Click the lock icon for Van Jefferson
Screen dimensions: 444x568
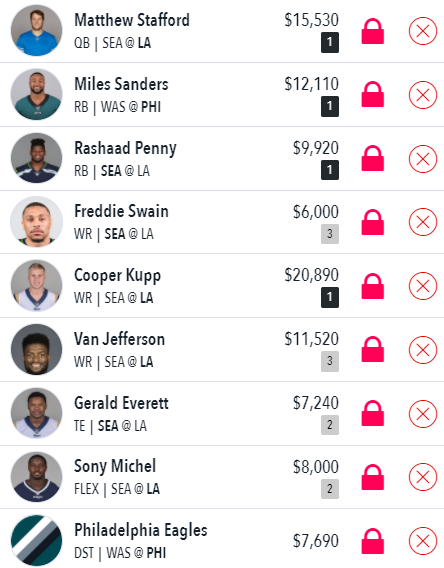[373, 350]
